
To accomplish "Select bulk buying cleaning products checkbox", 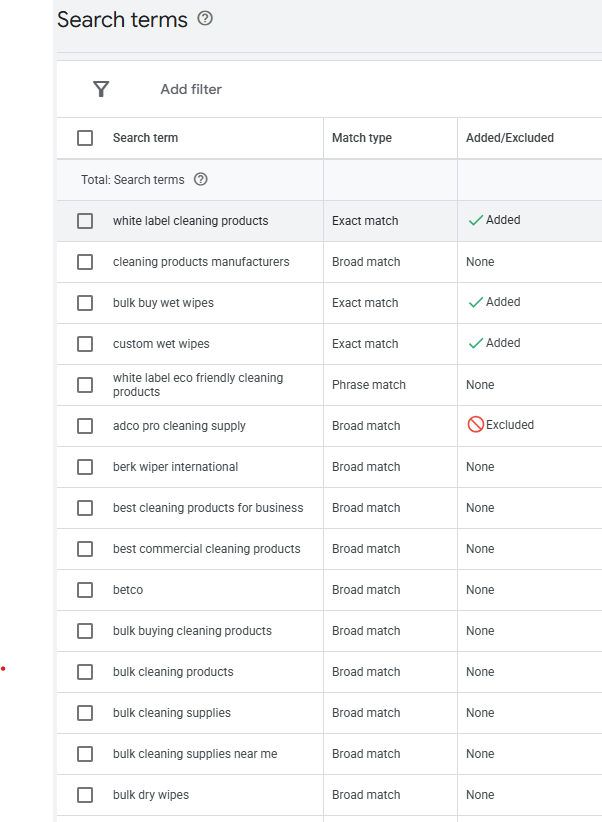I will (85, 631).
